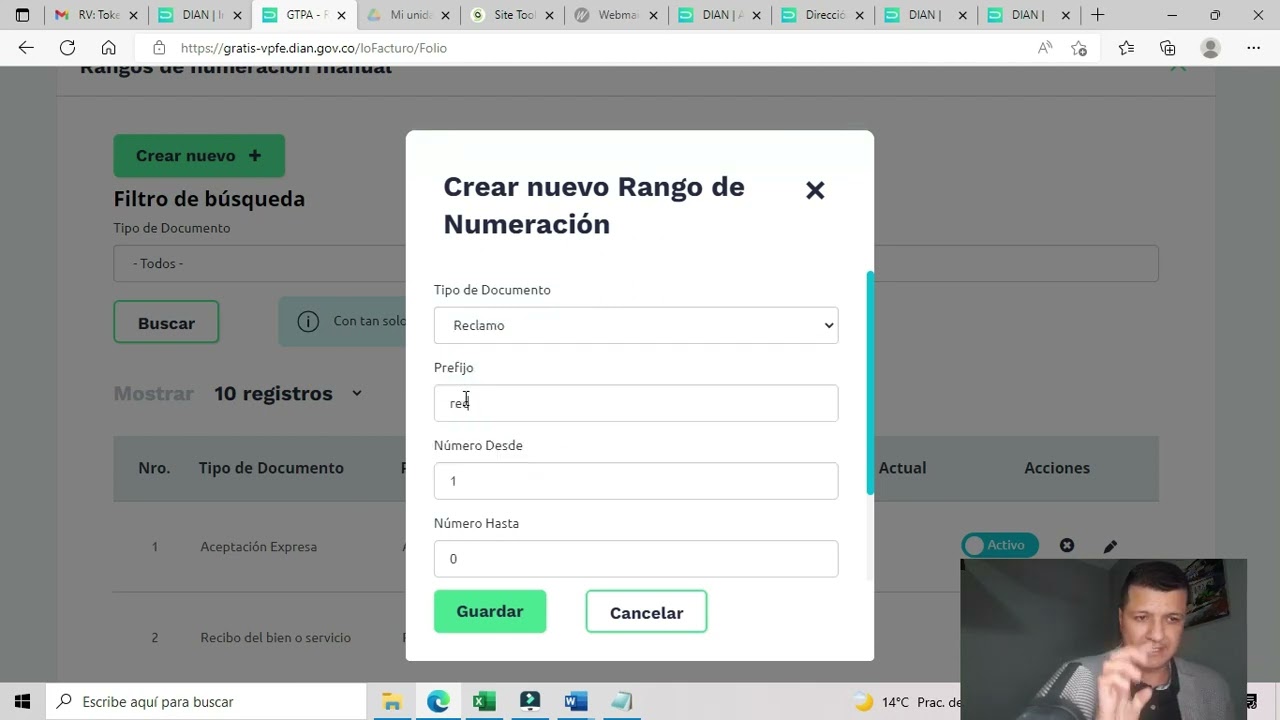Click the info icon in the notice banner
This screenshot has width=1280, height=720.
[x=308, y=321]
